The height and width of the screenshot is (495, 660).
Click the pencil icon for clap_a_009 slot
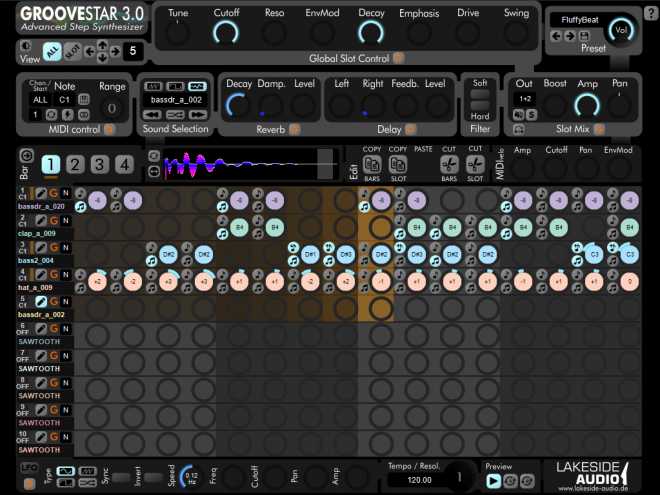[x=41, y=220]
